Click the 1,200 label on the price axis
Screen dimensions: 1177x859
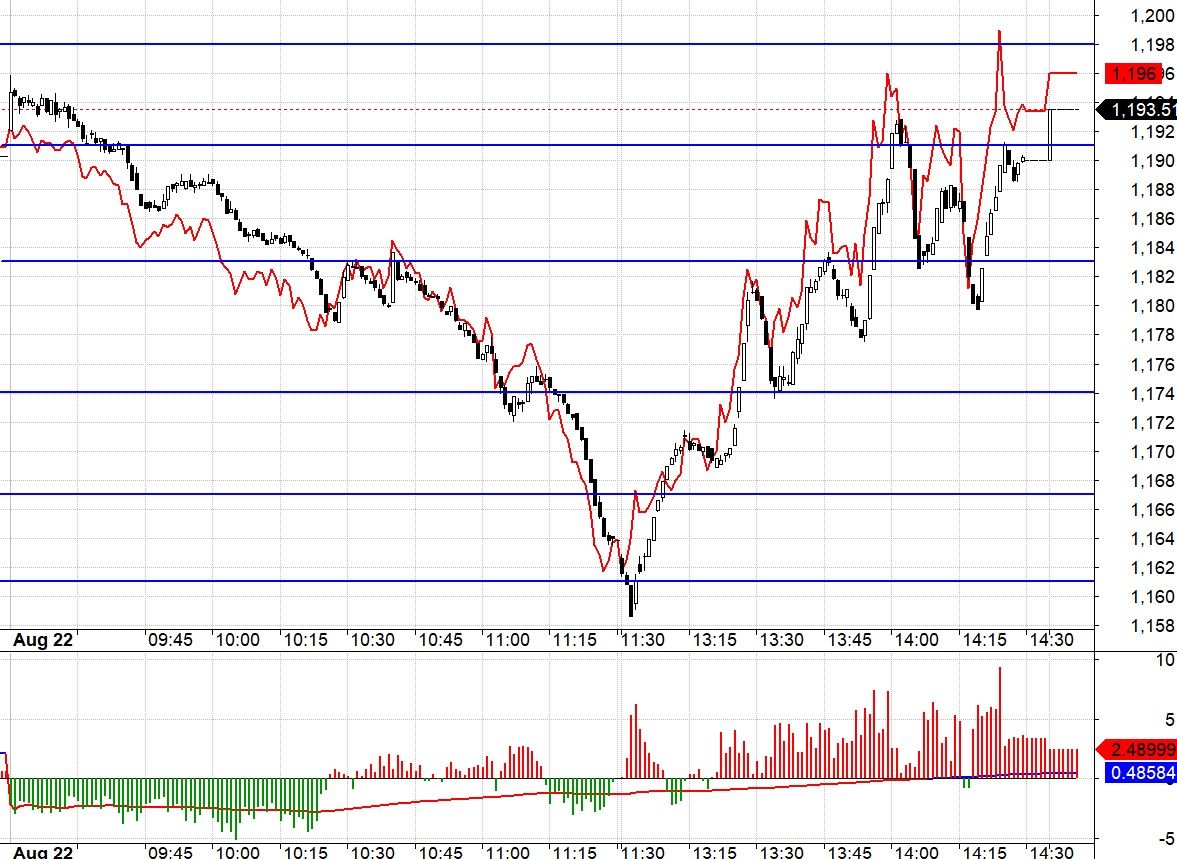point(1153,15)
